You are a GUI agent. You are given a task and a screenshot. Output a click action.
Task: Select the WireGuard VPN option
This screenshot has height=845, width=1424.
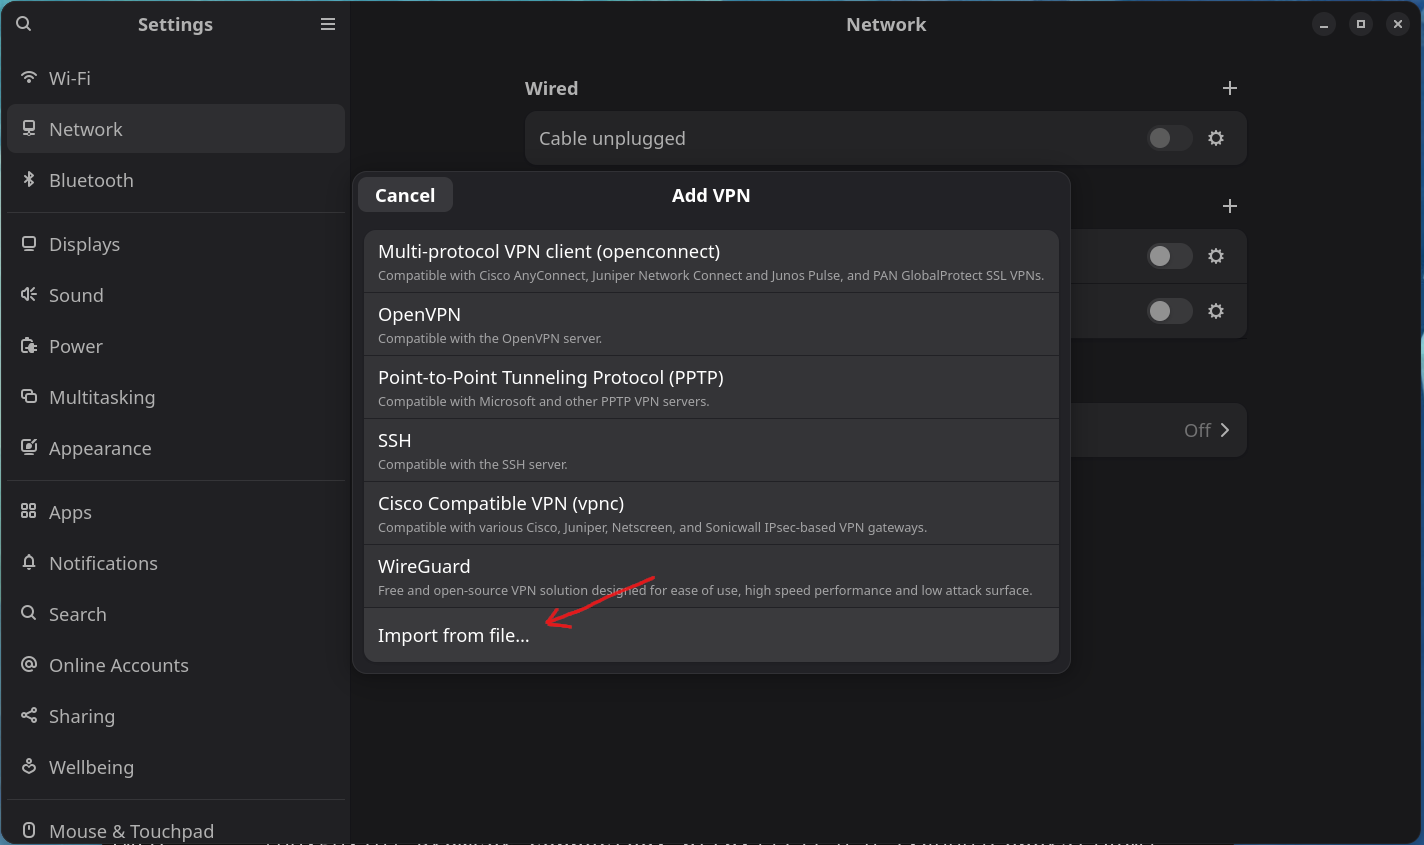[711, 577]
